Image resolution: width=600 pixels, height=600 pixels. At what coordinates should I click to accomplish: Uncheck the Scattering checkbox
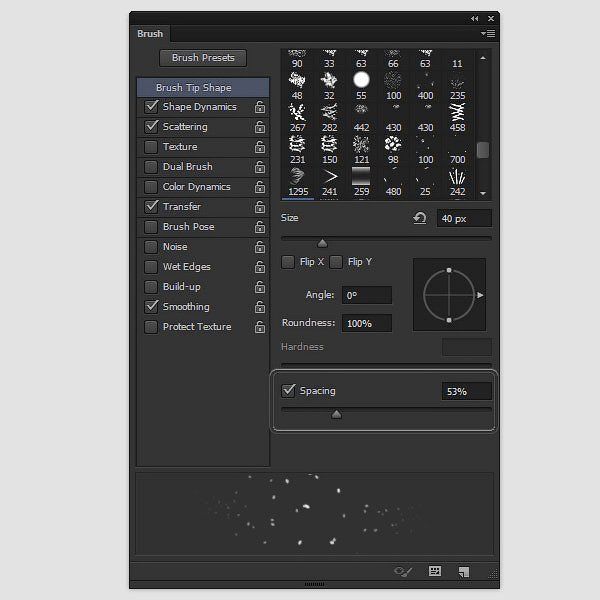(x=151, y=127)
